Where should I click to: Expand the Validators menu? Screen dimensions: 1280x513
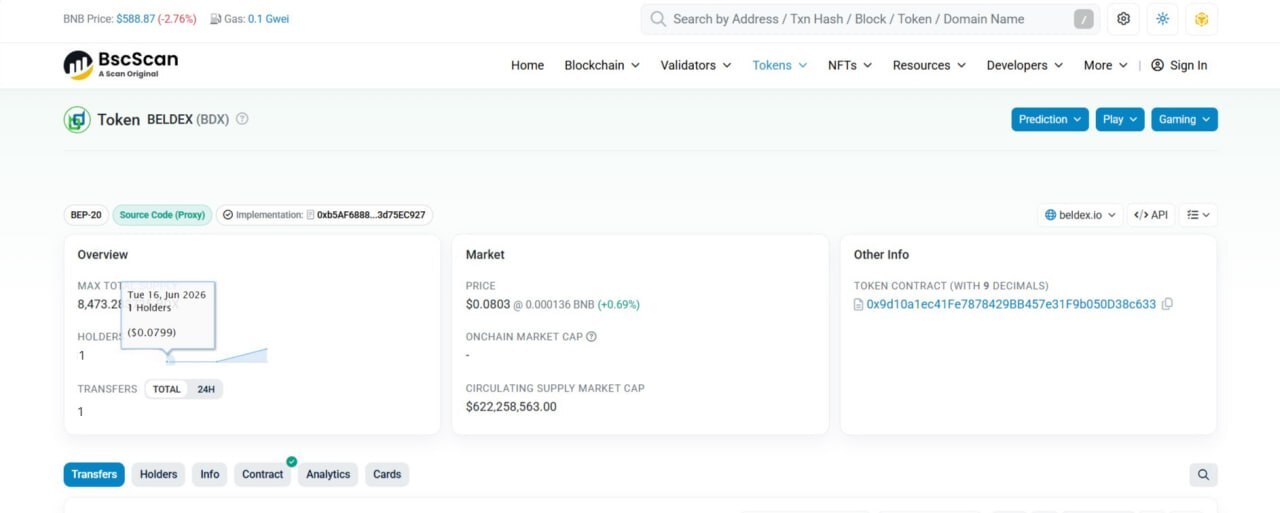pyautogui.click(x=696, y=65)
